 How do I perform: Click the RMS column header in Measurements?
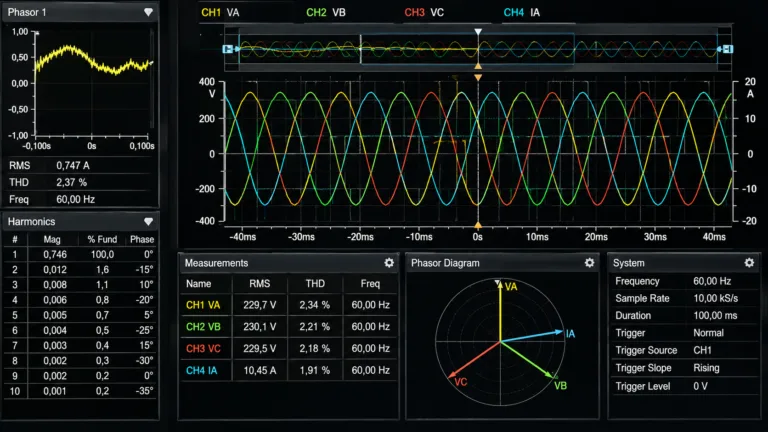(260, 284)
